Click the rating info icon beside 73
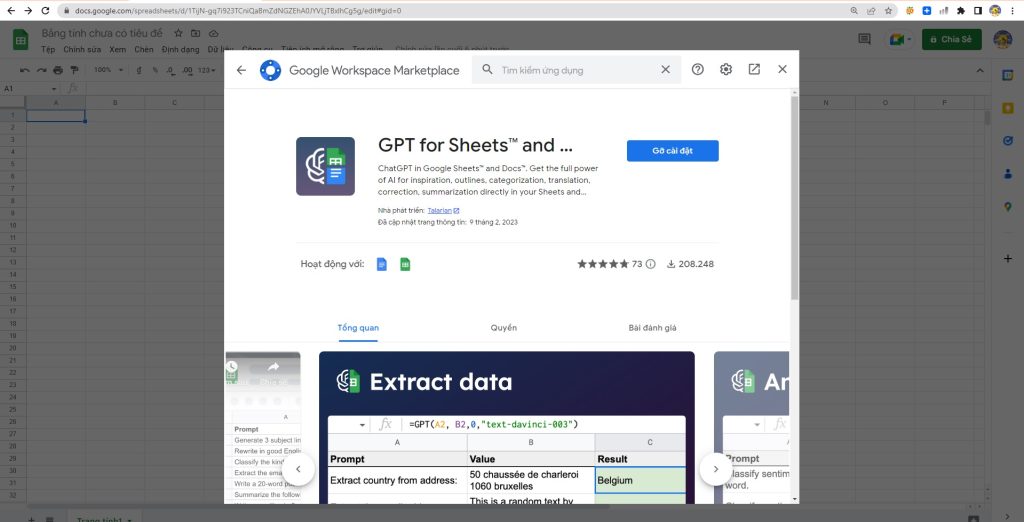Image resolution: width=1024 pixels, height=522 pixels. pos(650,265)
